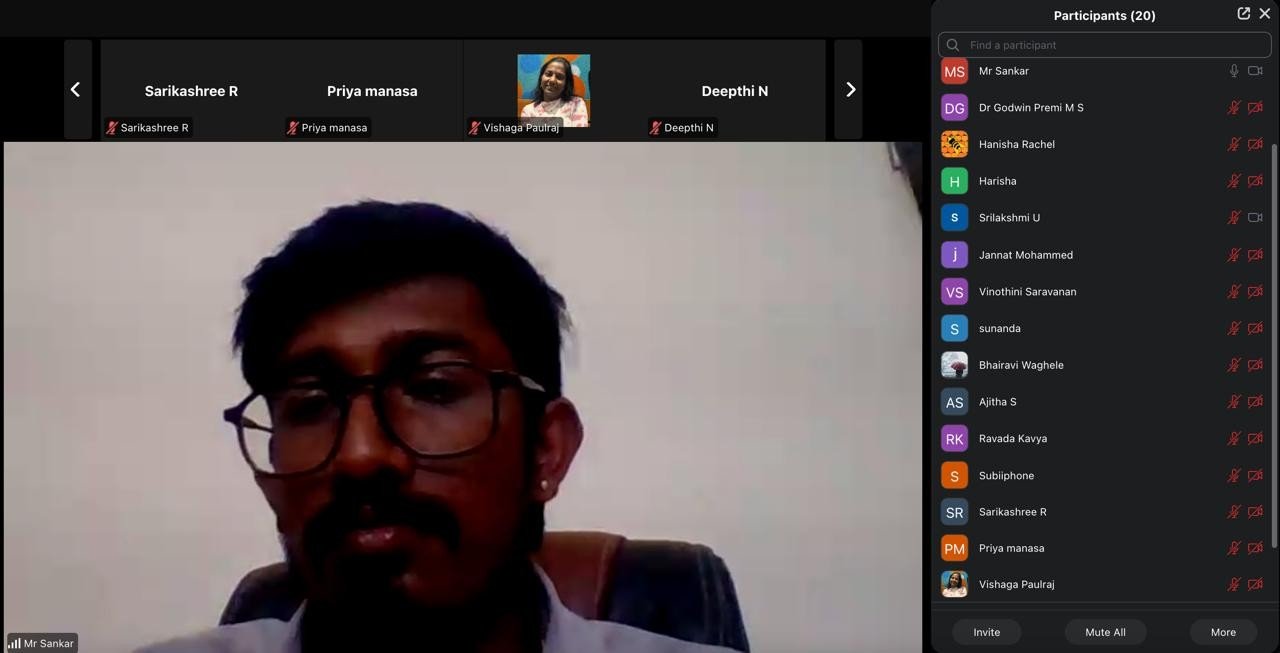Select Priya manasa's gallery tile
This screenshot has height=653, width=1280.
tap(372, 89)
